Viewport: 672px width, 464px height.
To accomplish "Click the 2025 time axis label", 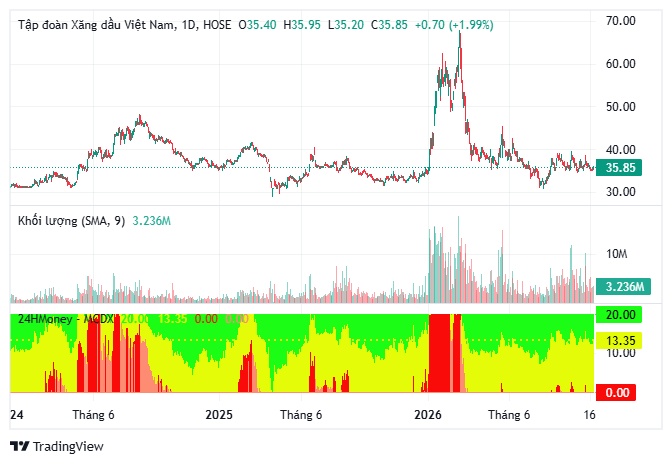I will coord(219,415).
